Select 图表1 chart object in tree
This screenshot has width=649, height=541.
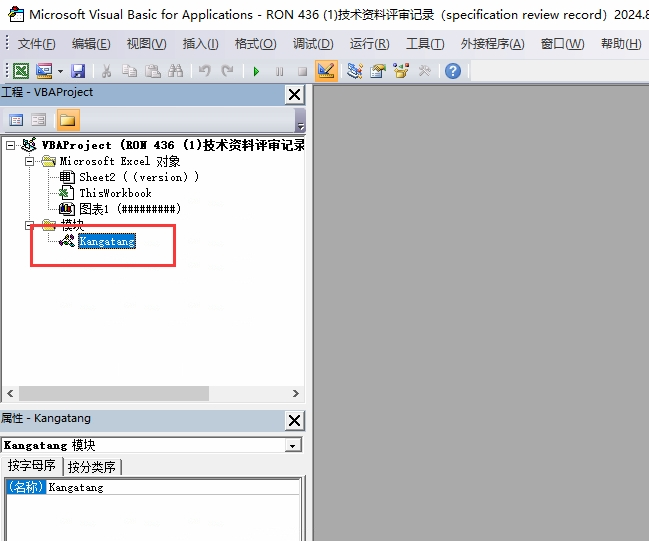pos(130,209)
